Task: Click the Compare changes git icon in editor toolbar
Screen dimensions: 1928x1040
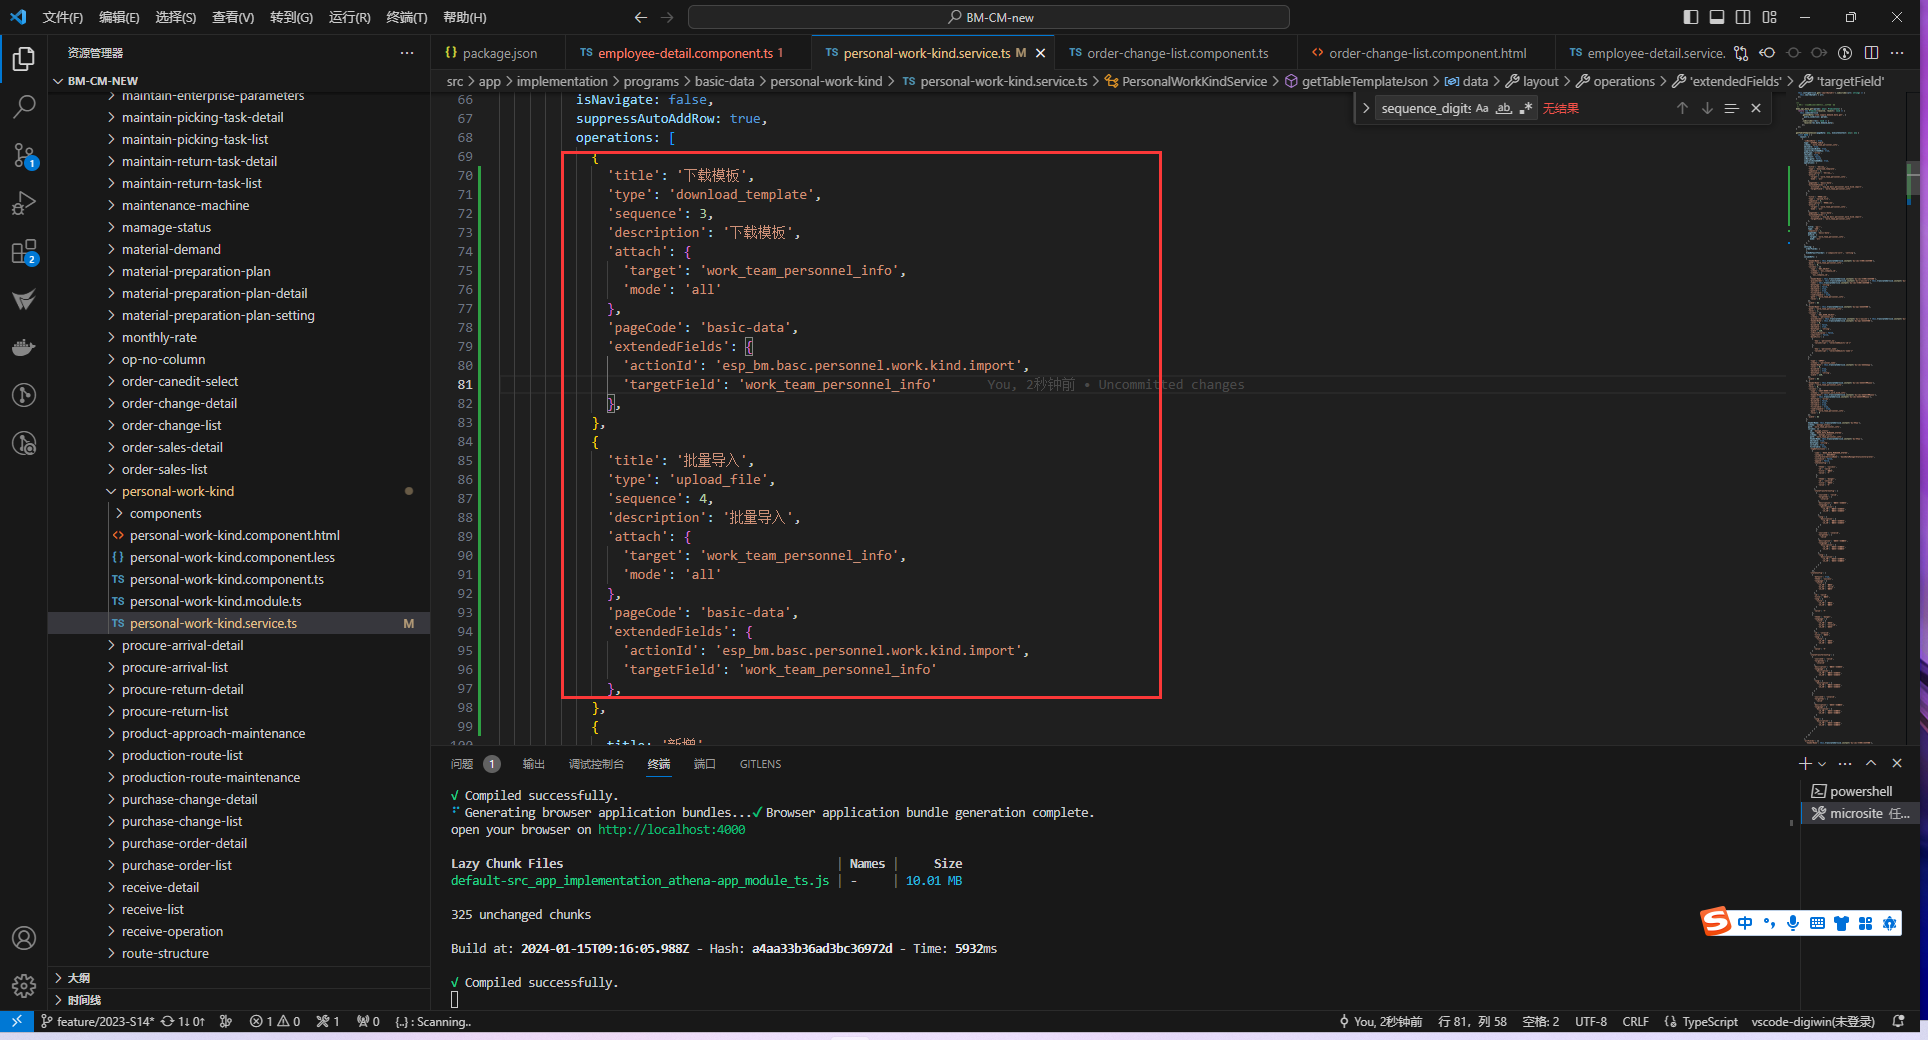Action: click(x=1741, y=53)
